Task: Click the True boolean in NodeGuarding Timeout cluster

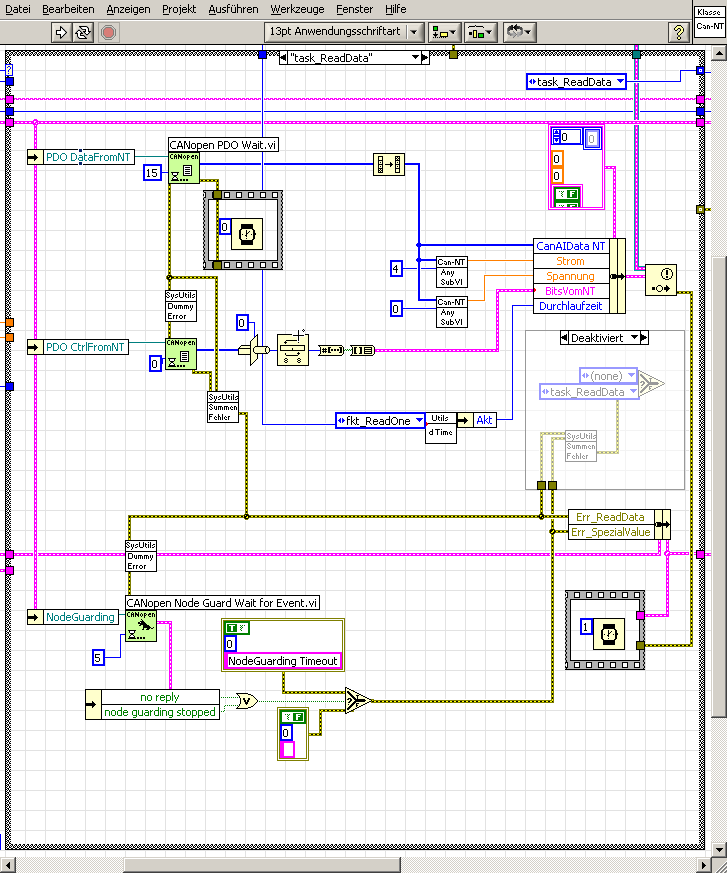Action: click(237, 627)
